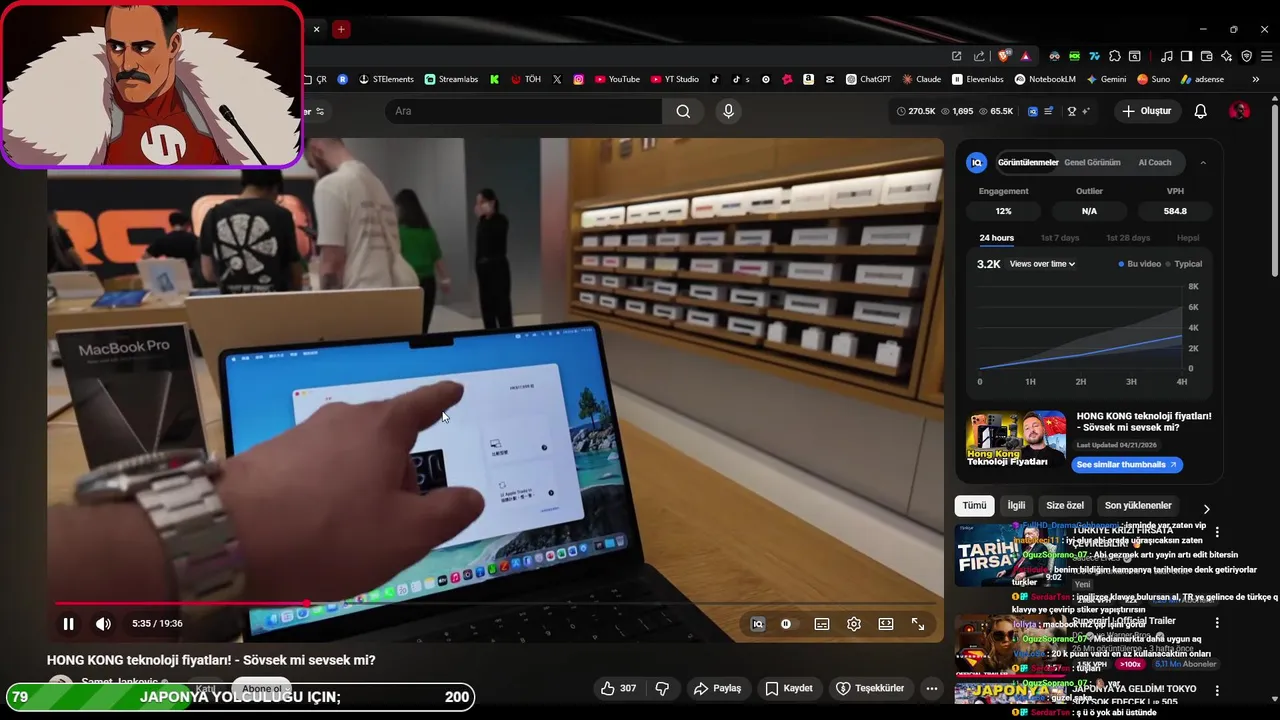Enter fullscreen mode

(918, 624)
